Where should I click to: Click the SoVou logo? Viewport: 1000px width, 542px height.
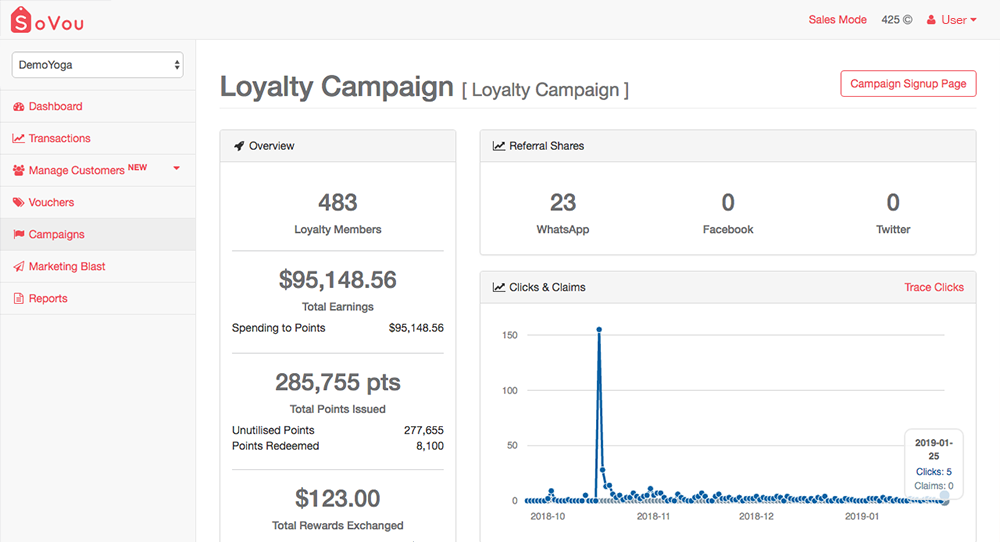click(47, 20)
